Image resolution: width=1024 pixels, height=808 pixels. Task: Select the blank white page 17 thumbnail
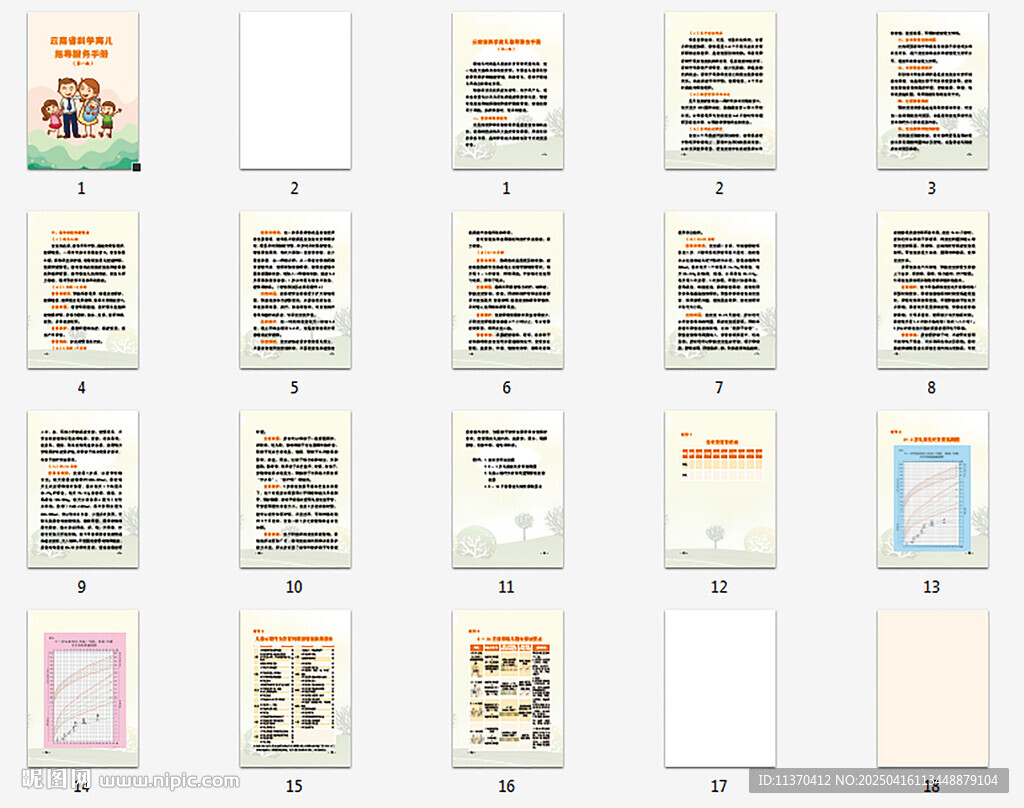720,688
